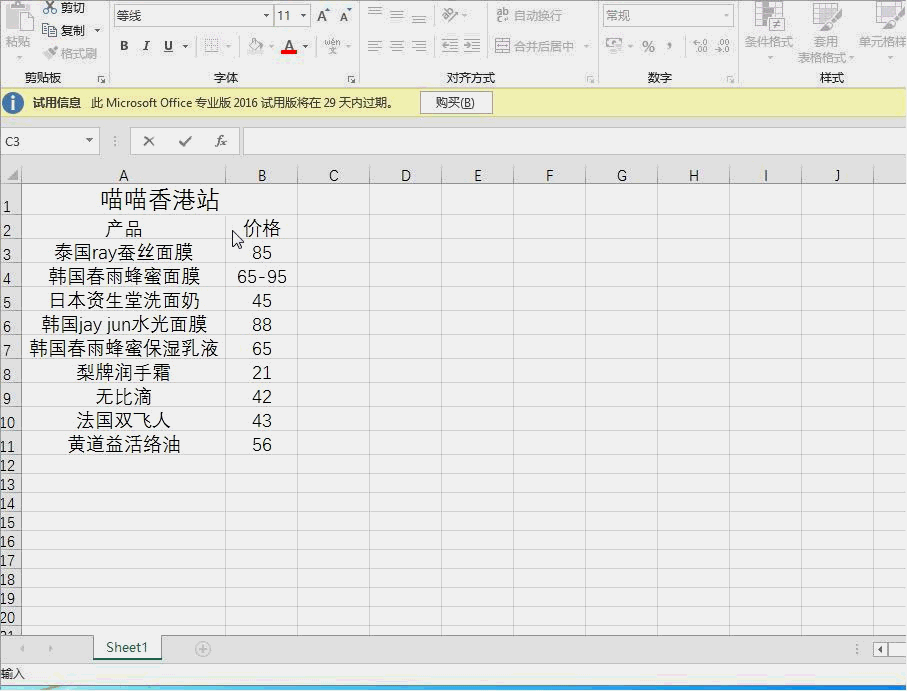Open Conditional Formatting (条件格式)
The width and height of the screenshot is (907, 691).
tap(769, 29)
